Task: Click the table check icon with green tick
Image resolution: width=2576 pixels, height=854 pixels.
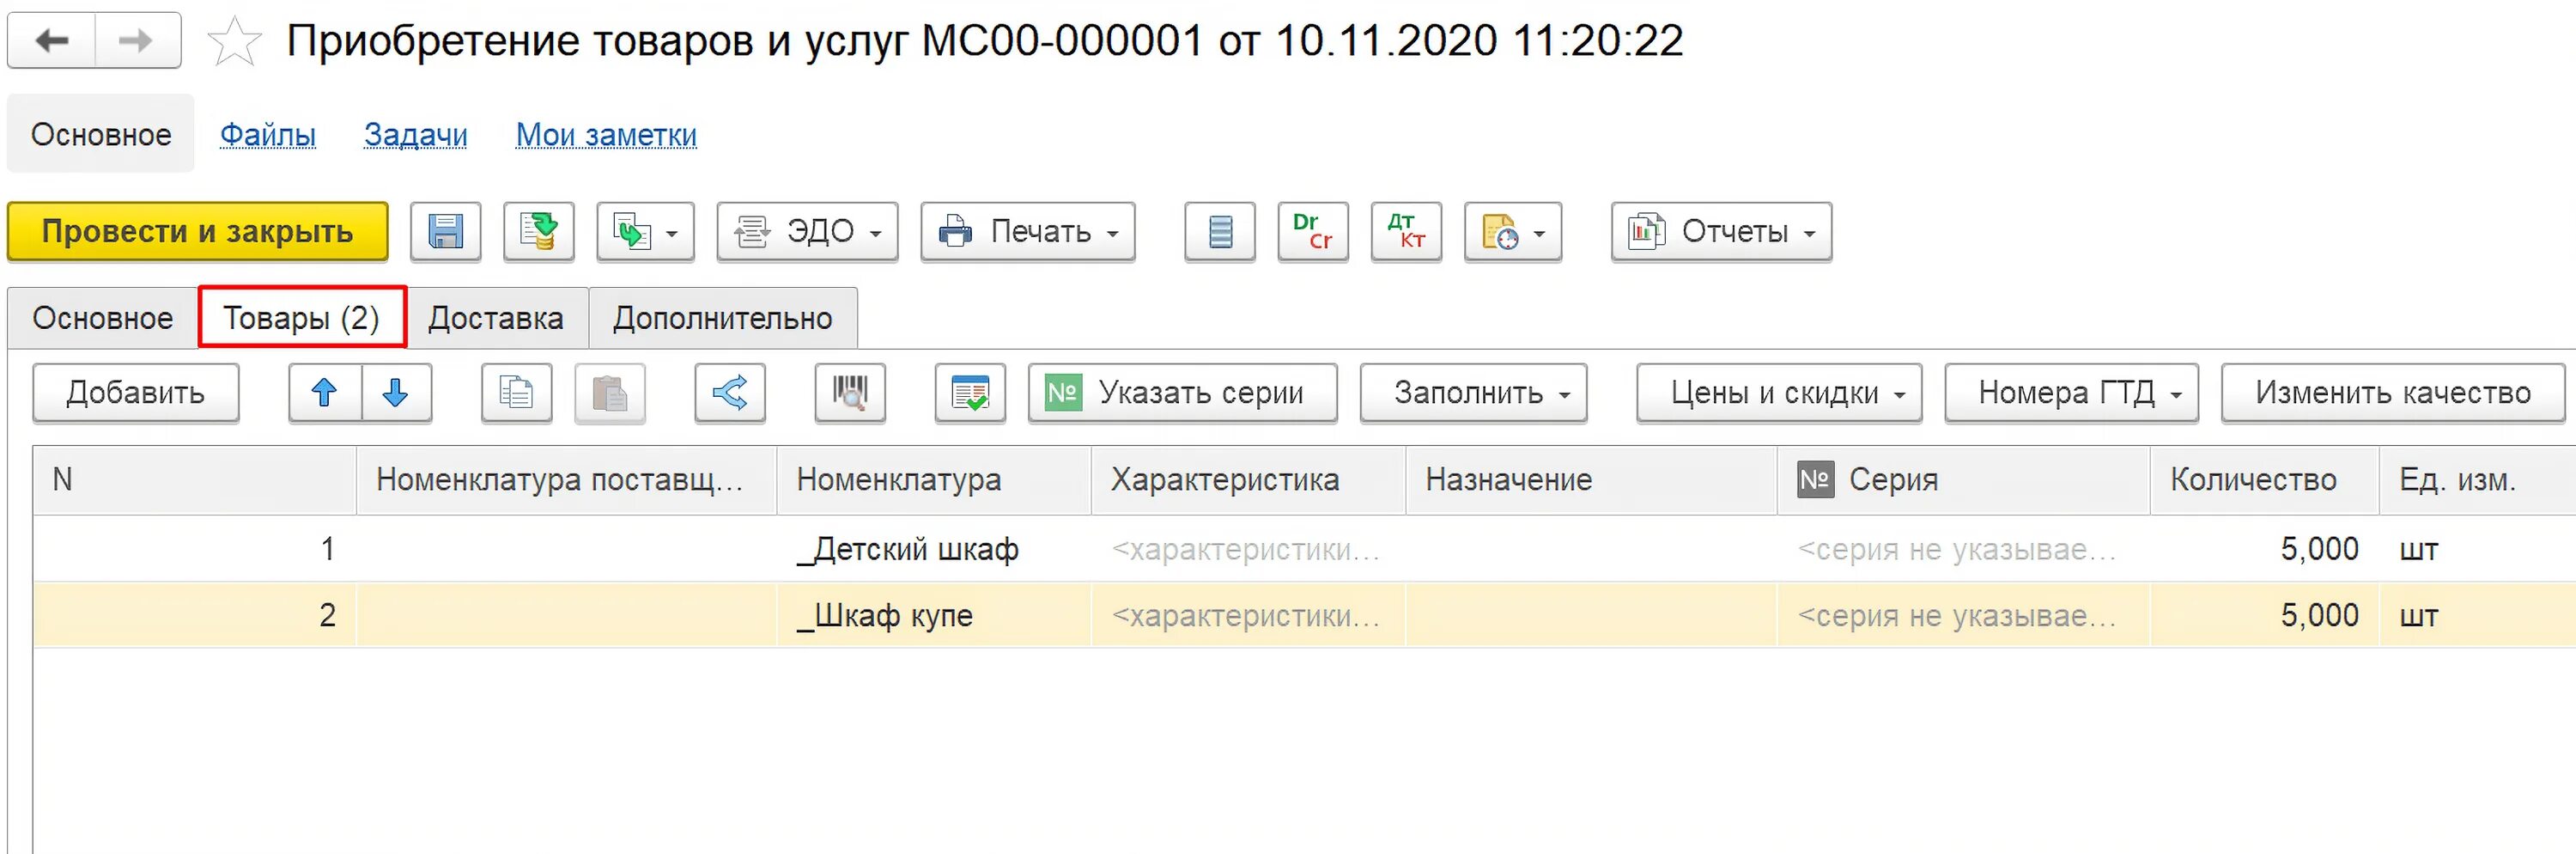Action: point(970,393)
